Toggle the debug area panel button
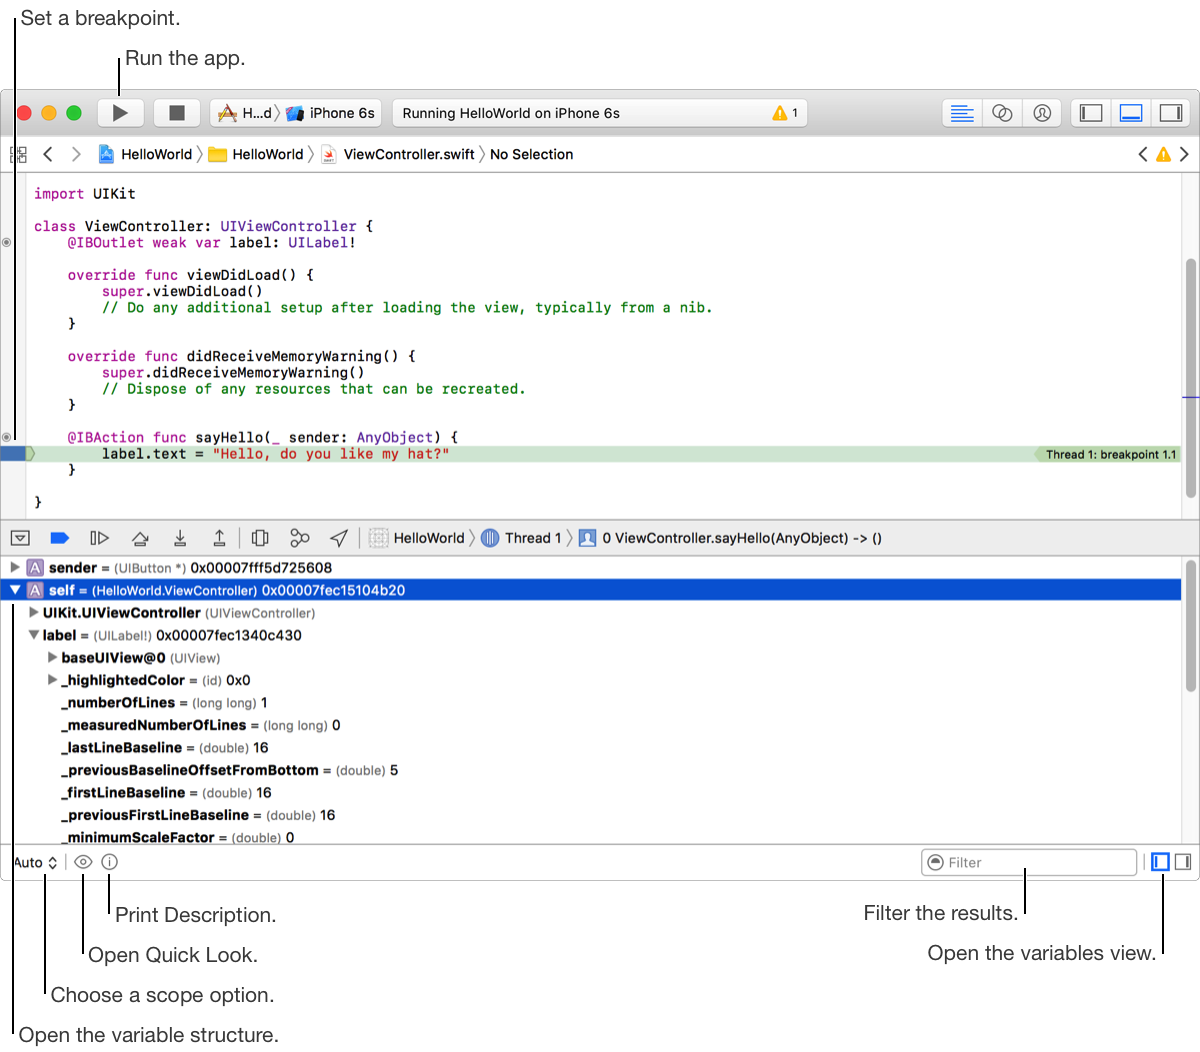Image resolution: width=1200 pixels, height=1052 pixels. pos(1130,113)
